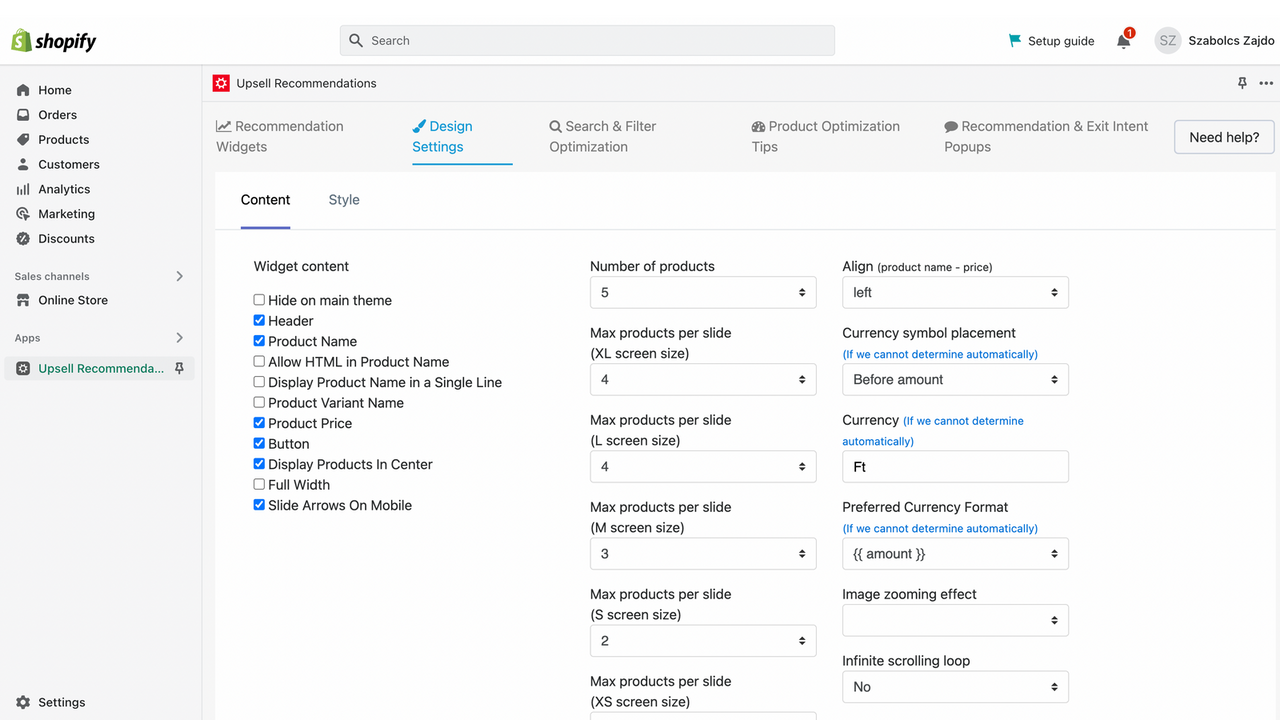Enable Hide on main theme checkbox

pyautogui.click(x=259, y=300)
